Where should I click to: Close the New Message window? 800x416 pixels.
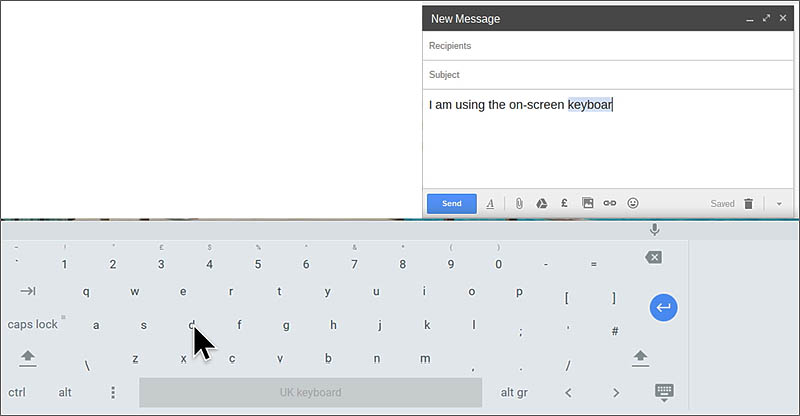click(783, 18)
